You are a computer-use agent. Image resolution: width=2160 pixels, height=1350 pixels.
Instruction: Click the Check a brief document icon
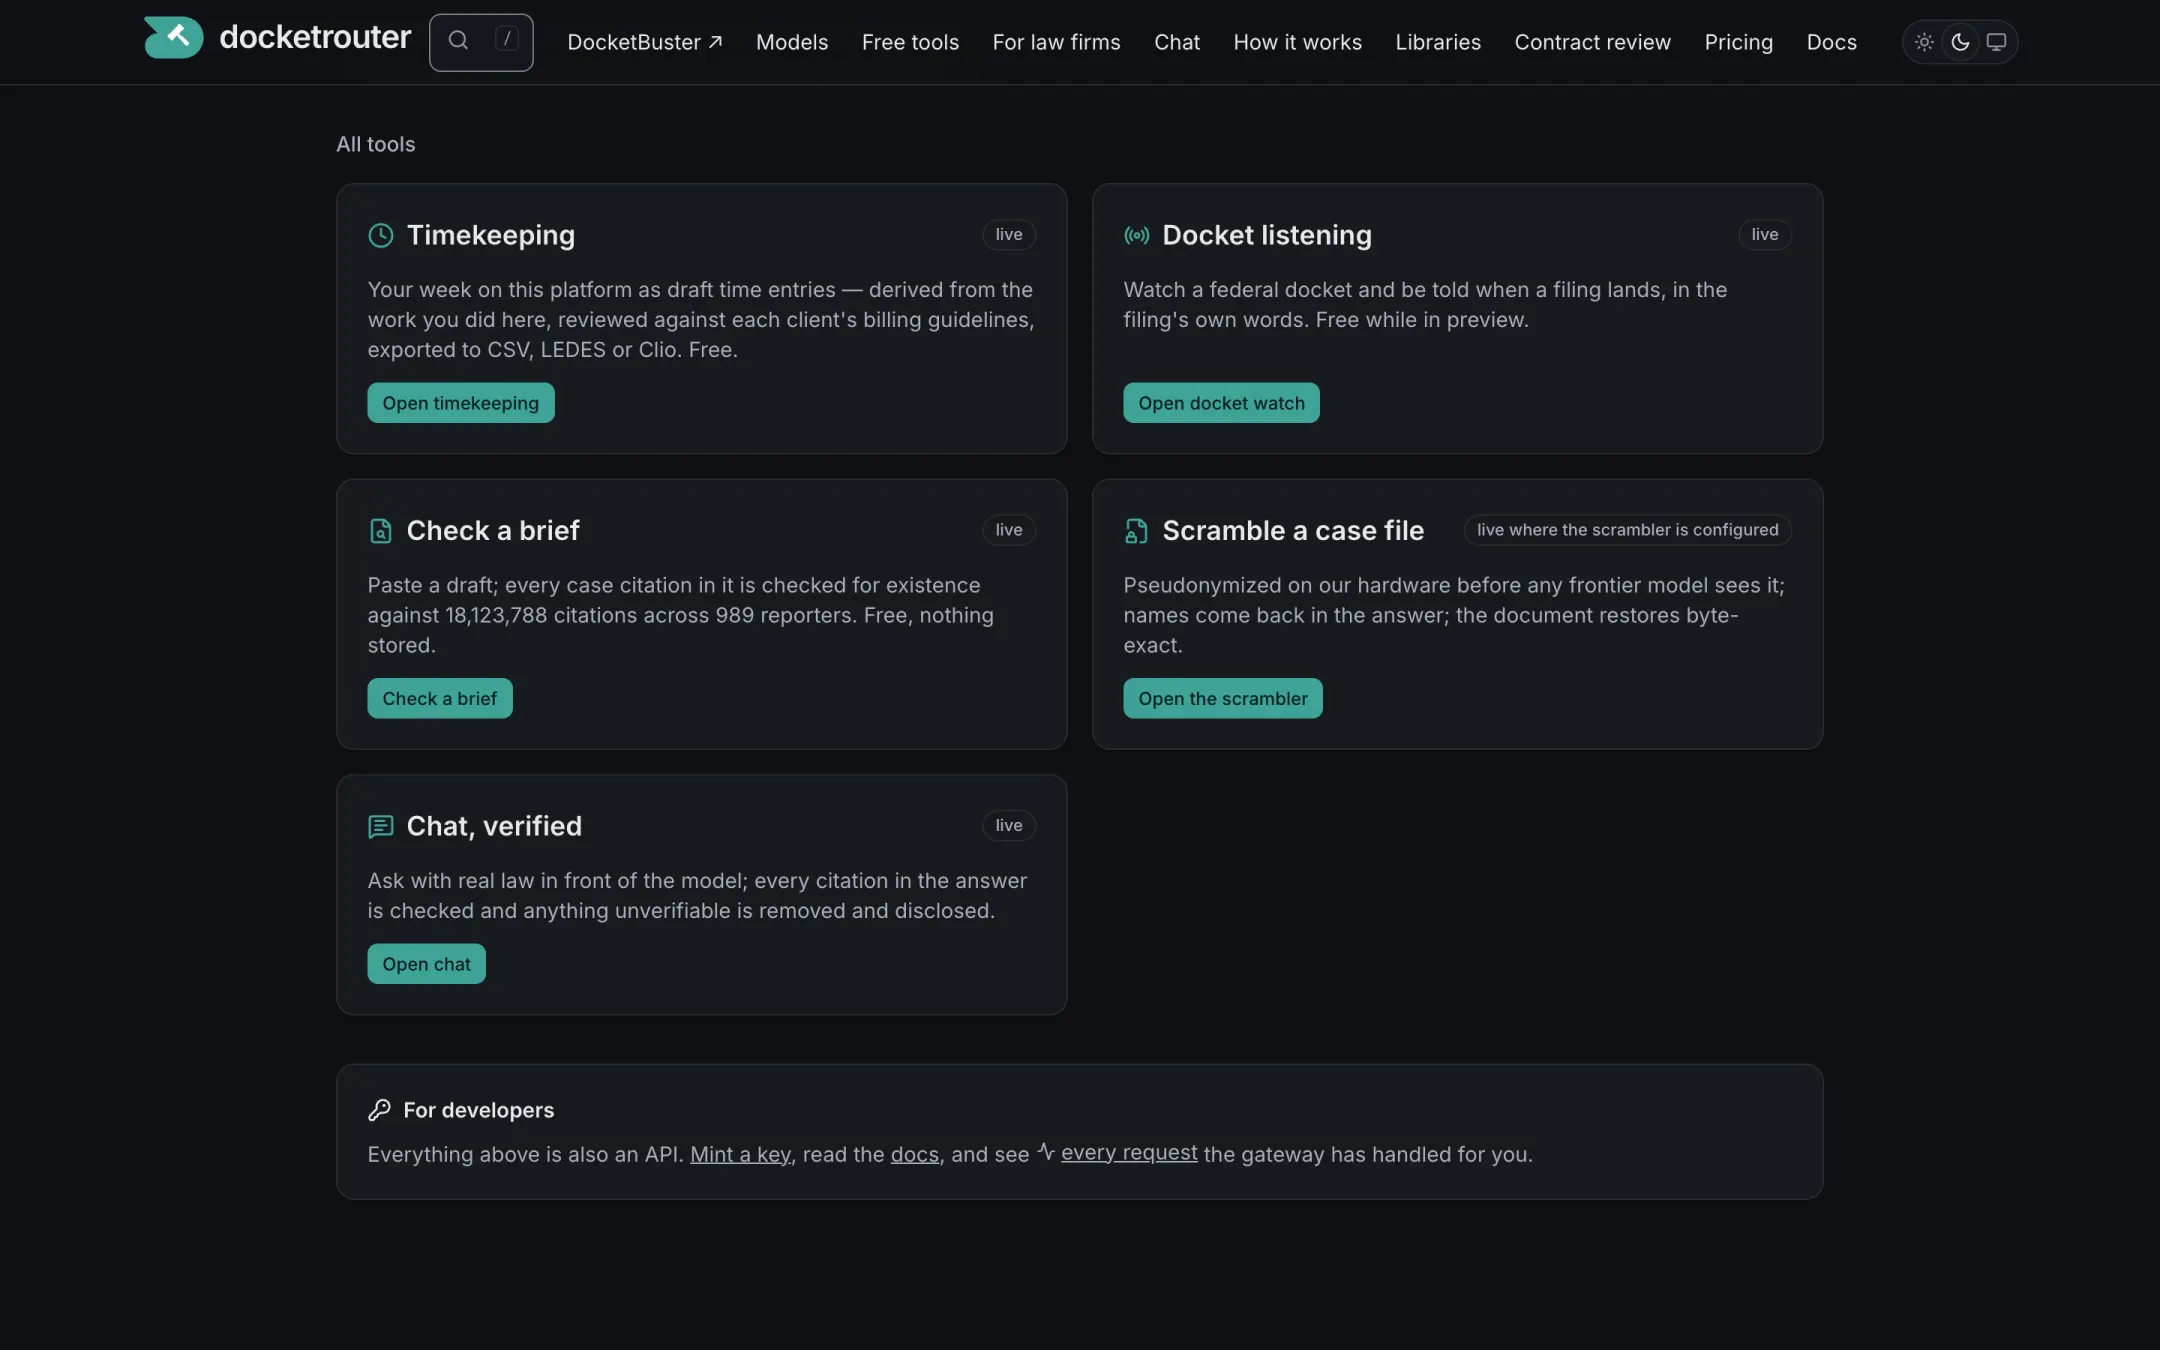[380, 531]
